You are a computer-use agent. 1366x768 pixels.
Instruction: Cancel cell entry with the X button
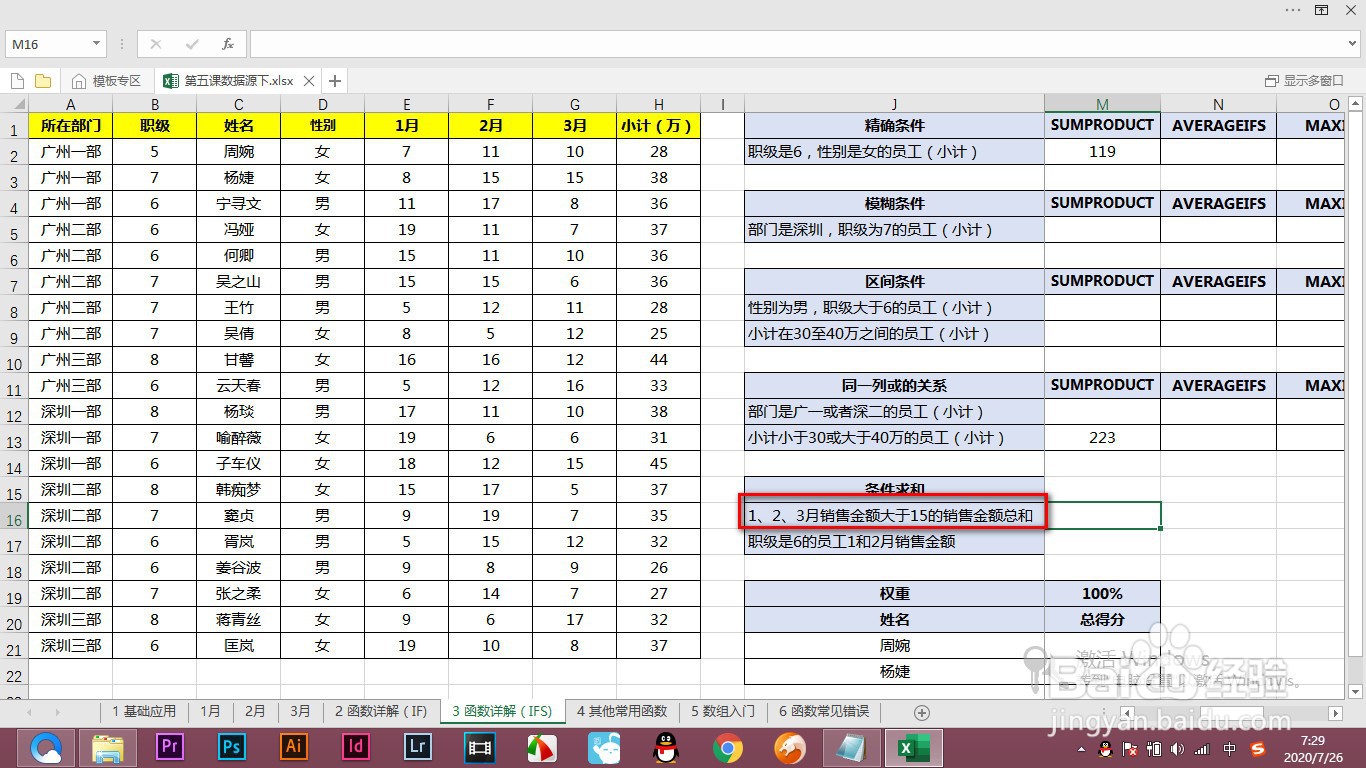(x=156, y=44)
